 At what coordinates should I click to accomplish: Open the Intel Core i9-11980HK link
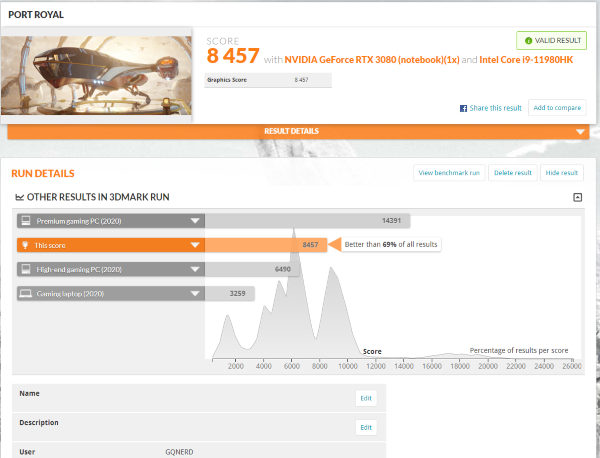point(526,60)
